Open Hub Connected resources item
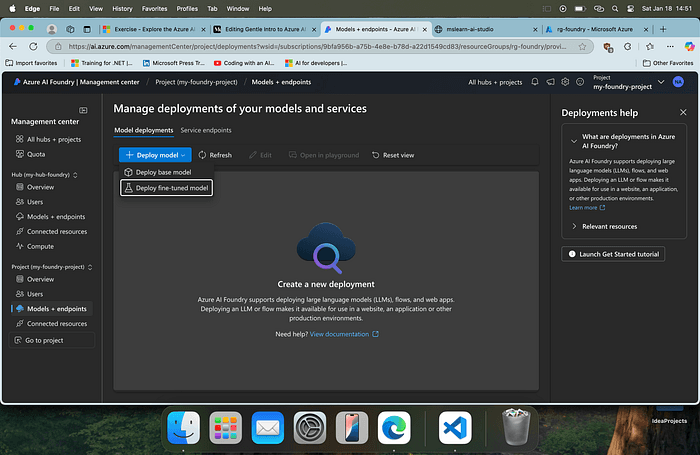The image size is (700, 455). (x=51, y=231)
